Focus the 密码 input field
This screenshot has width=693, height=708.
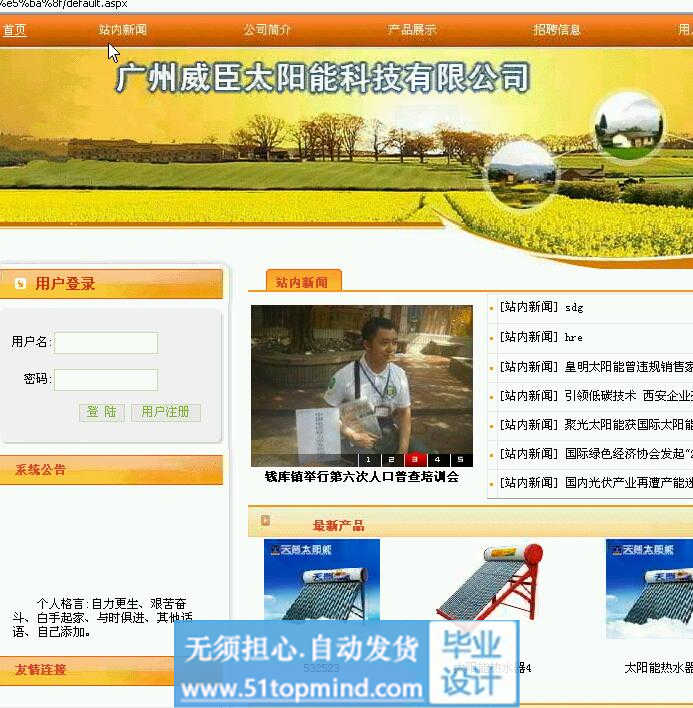pos(106,380)
